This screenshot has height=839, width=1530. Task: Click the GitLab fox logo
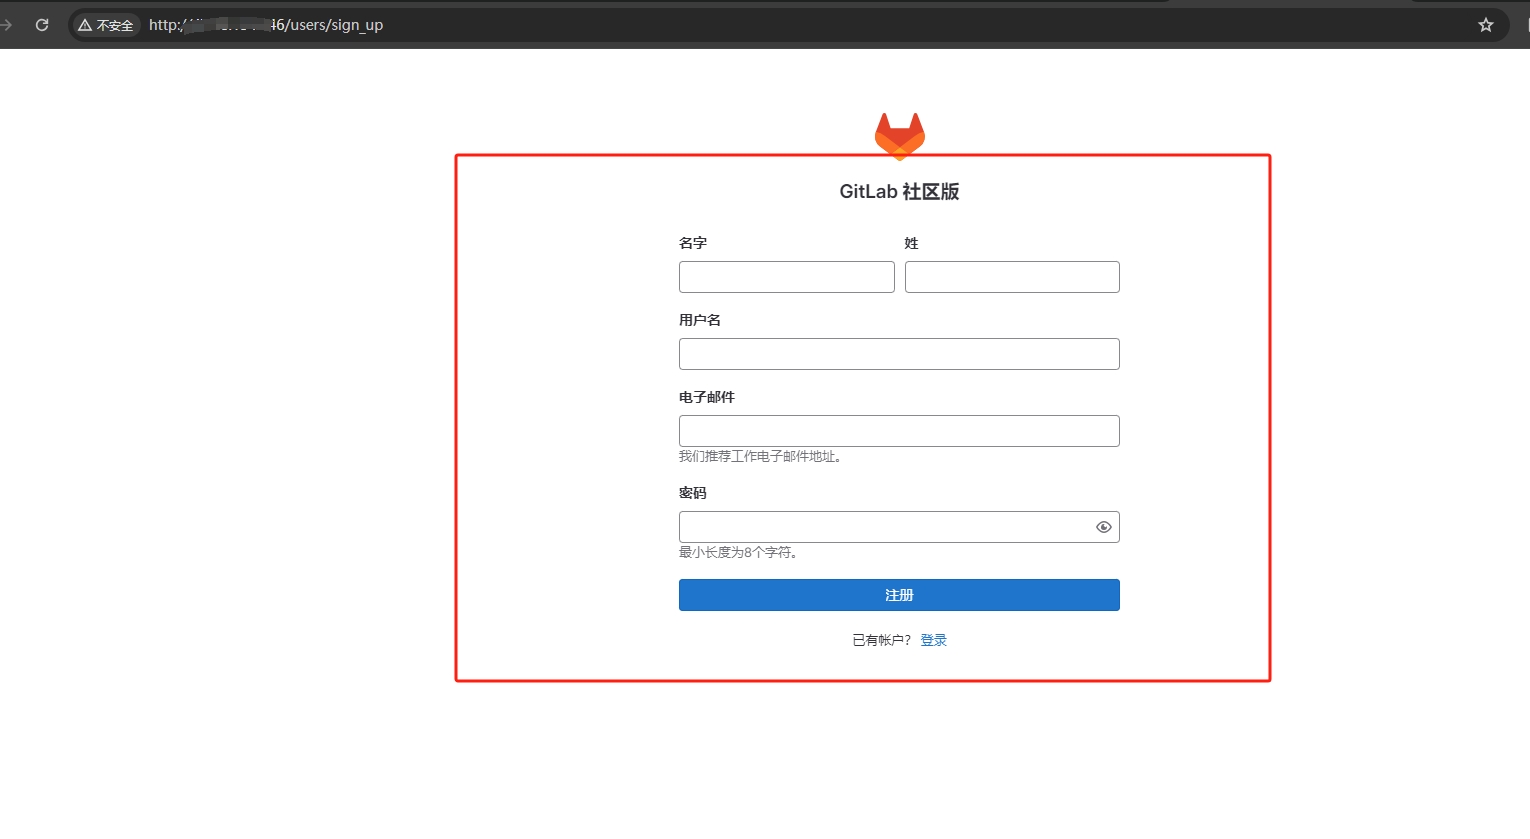click(899, 136)
